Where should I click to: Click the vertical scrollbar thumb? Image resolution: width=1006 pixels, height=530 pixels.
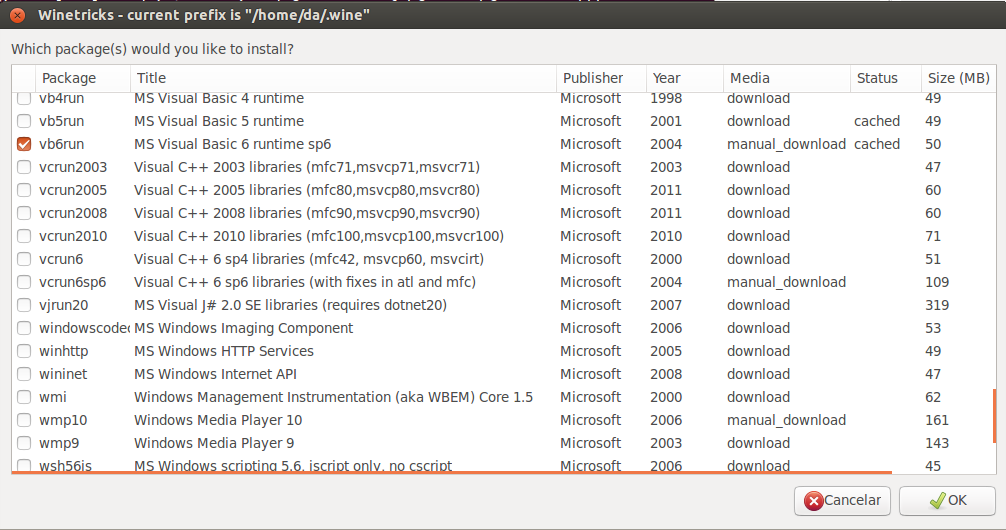994,415
